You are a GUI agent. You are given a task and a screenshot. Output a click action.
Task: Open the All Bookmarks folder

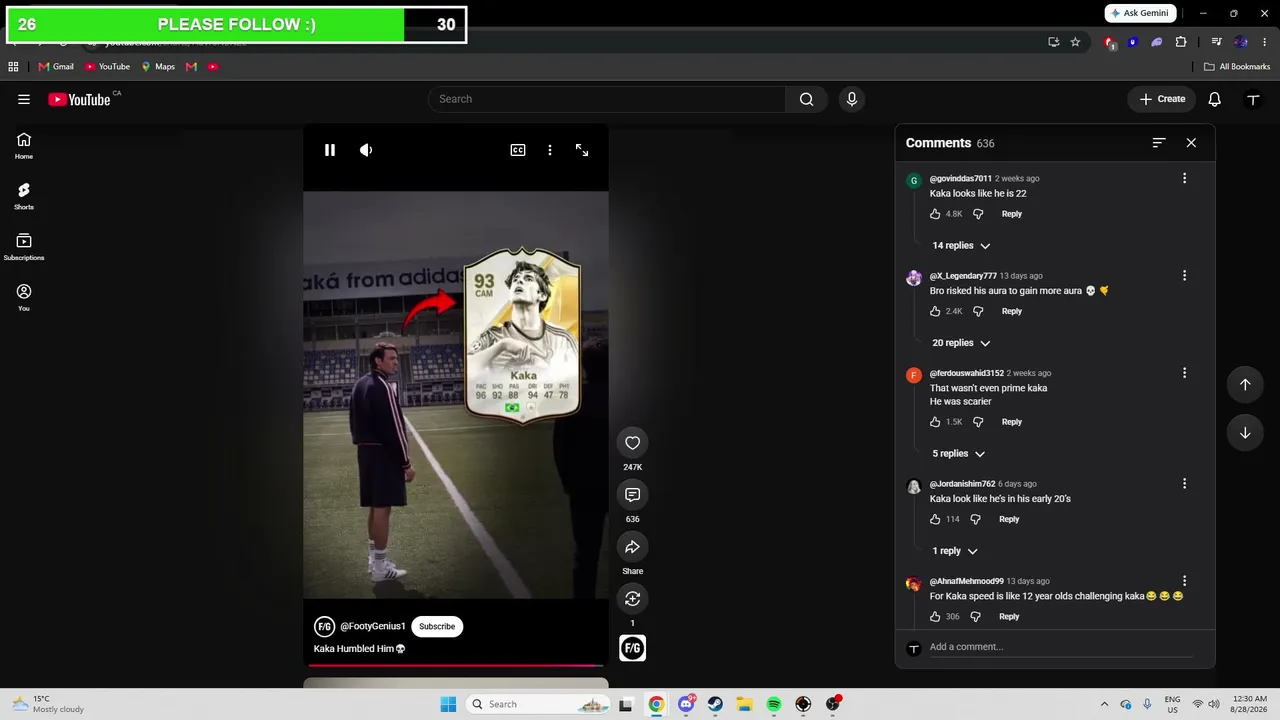tap(1237, 67)
